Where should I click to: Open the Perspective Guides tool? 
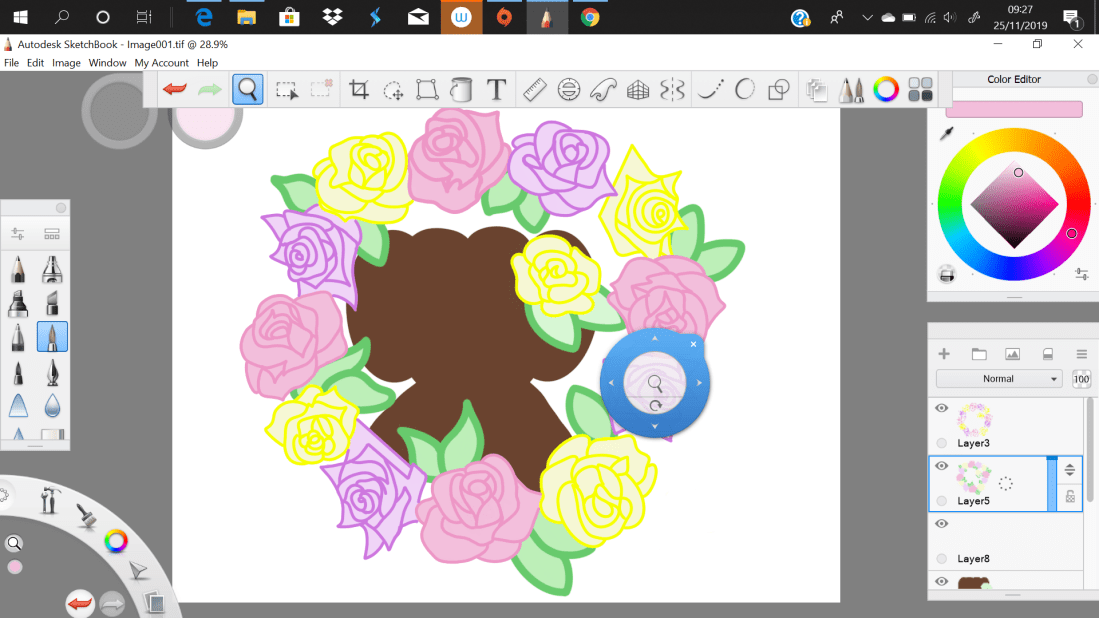point(638,90)
